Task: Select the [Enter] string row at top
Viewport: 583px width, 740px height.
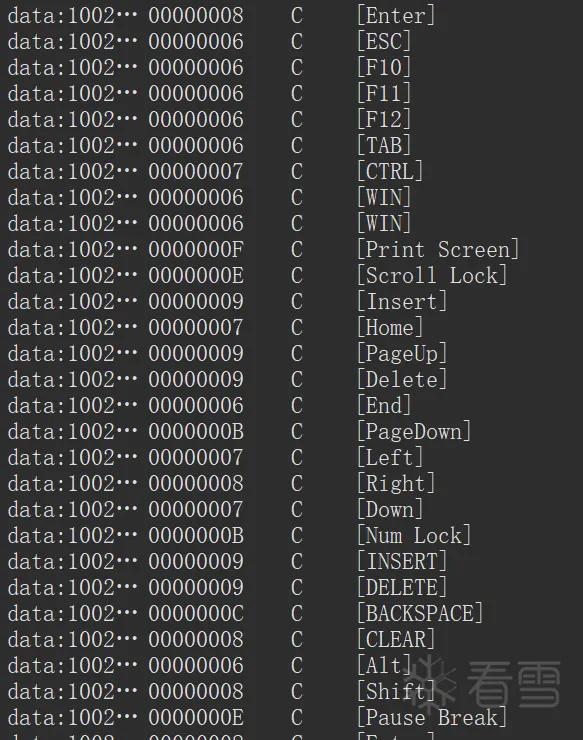Action: [291, 16]
